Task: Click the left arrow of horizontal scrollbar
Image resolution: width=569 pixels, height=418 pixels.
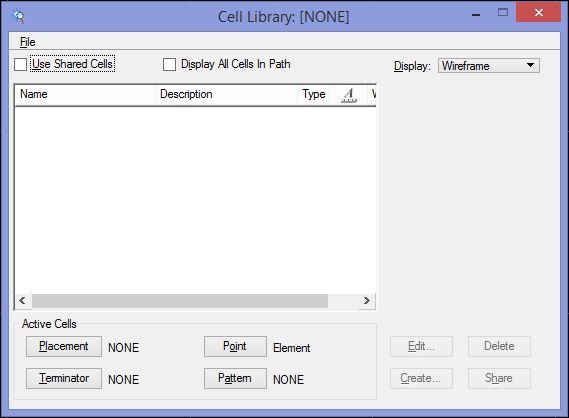Action: 22,300
